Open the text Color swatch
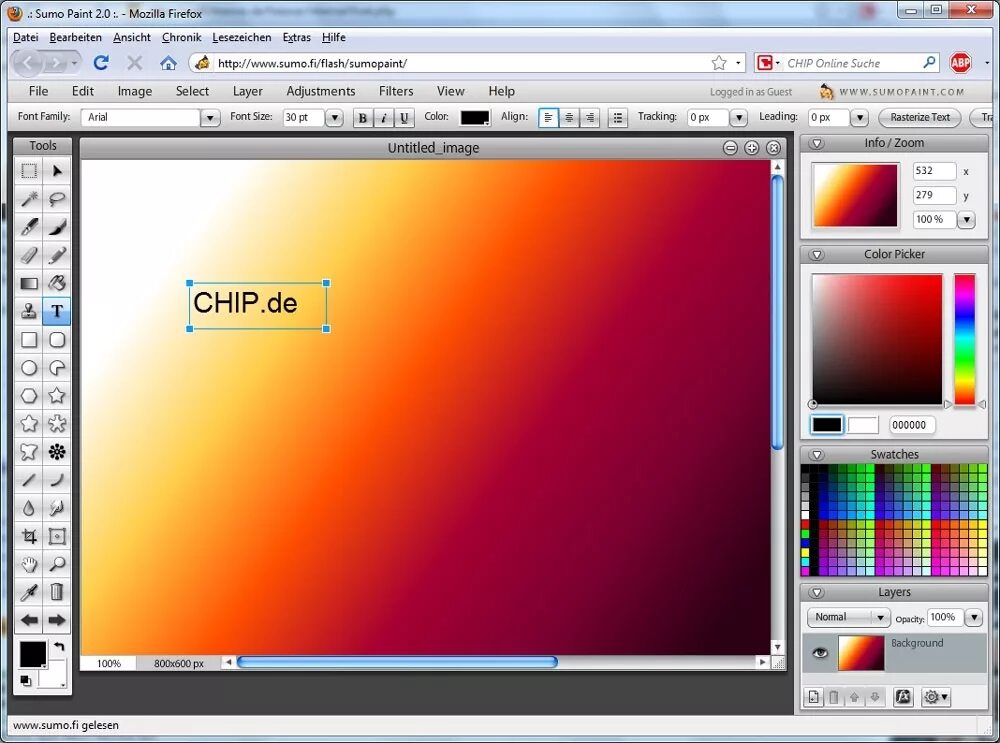The image size is (1000, 743). pyautogui.click(x=475, y=117)
